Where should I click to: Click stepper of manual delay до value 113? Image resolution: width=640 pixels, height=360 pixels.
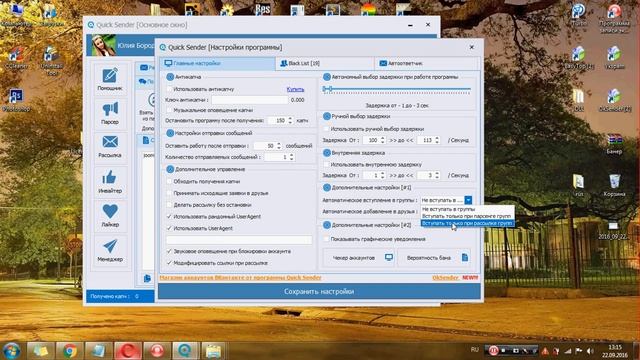click(437, 140)
